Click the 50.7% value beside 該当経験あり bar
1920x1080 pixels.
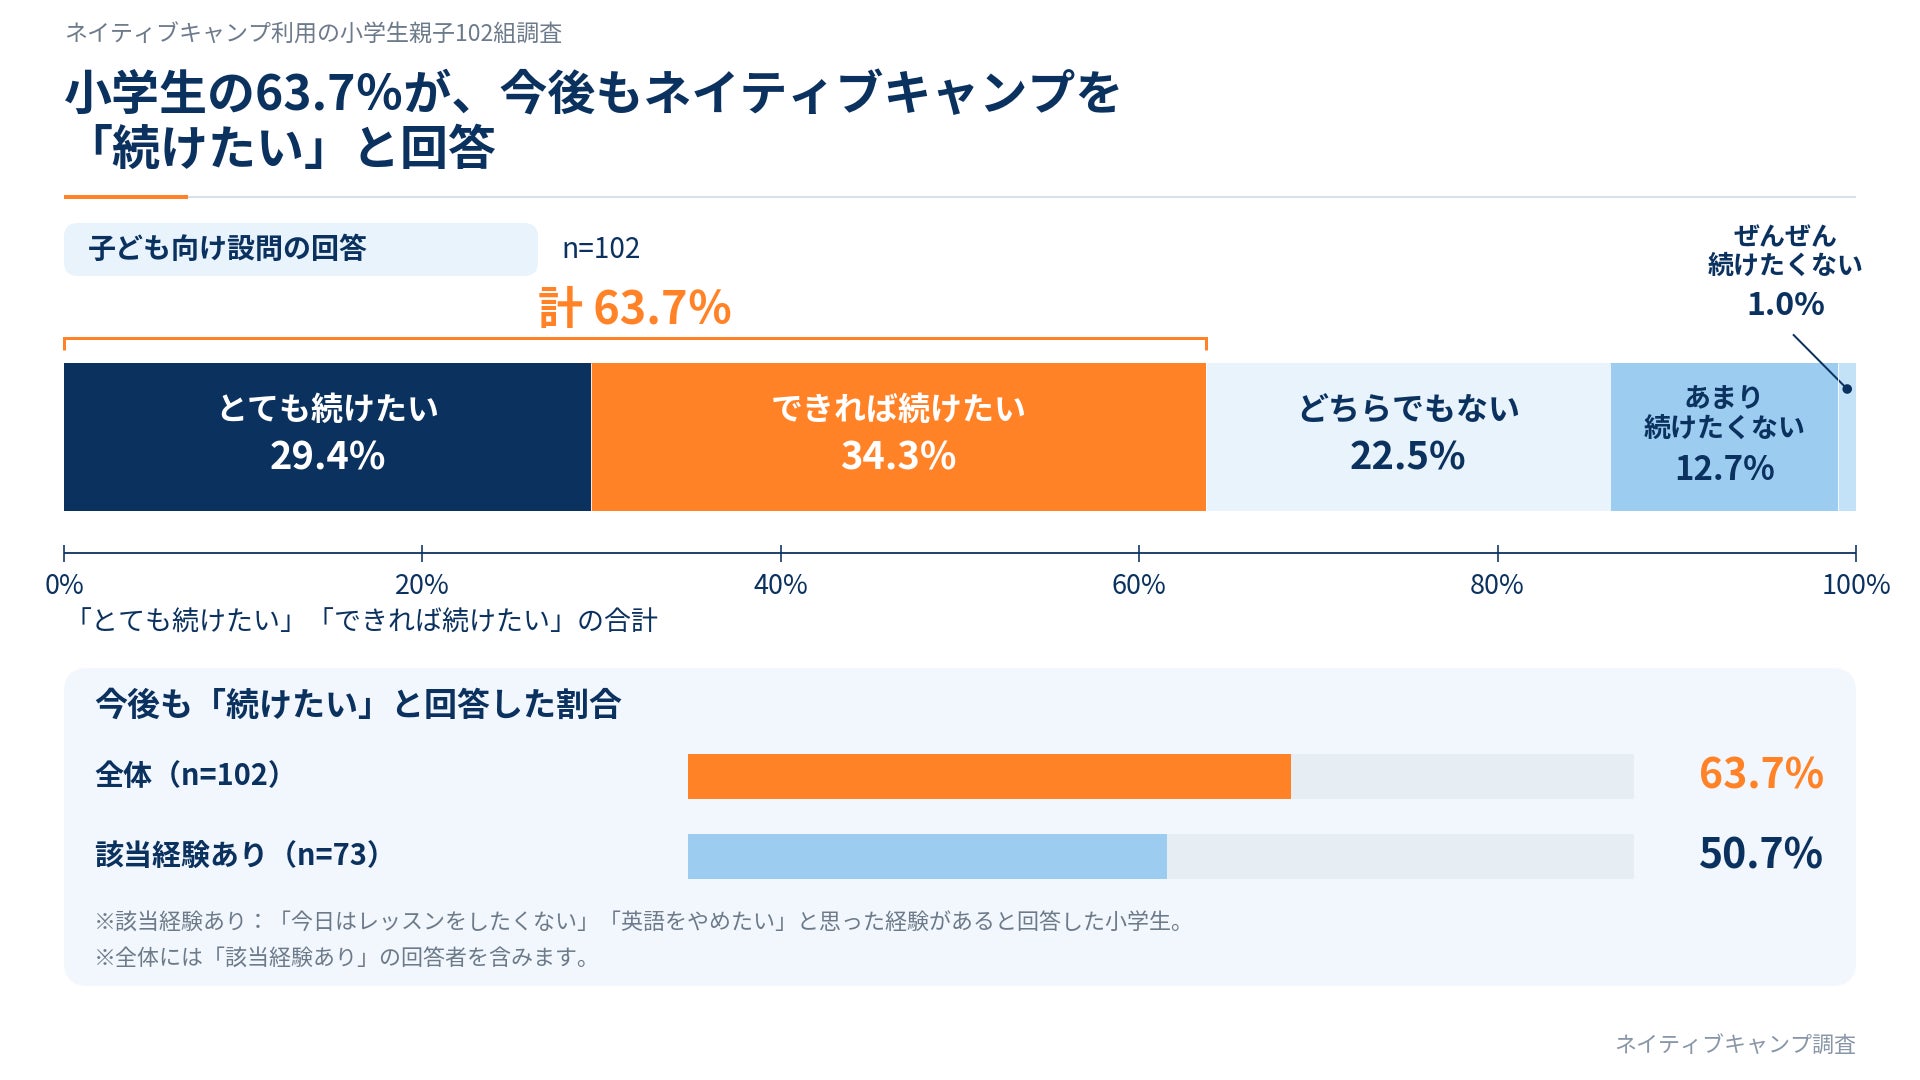[x=1761, y=854]
